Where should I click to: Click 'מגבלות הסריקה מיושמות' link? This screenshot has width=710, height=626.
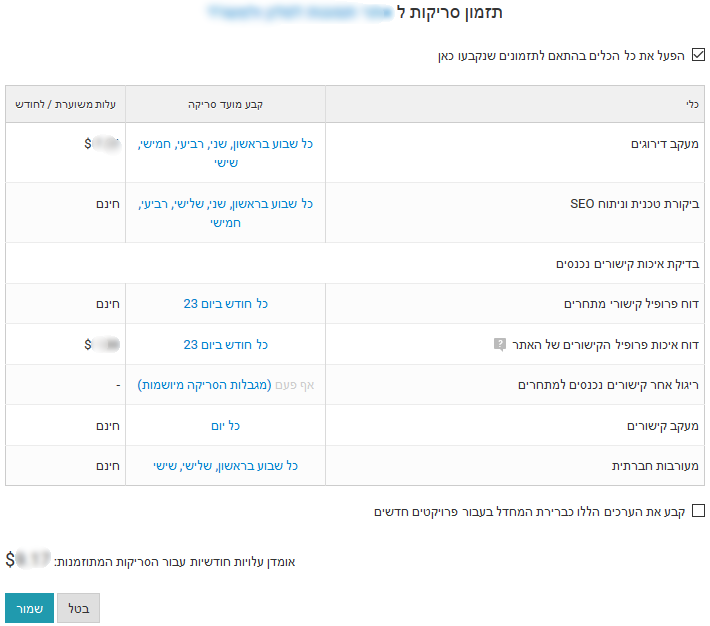pos(204,385)
